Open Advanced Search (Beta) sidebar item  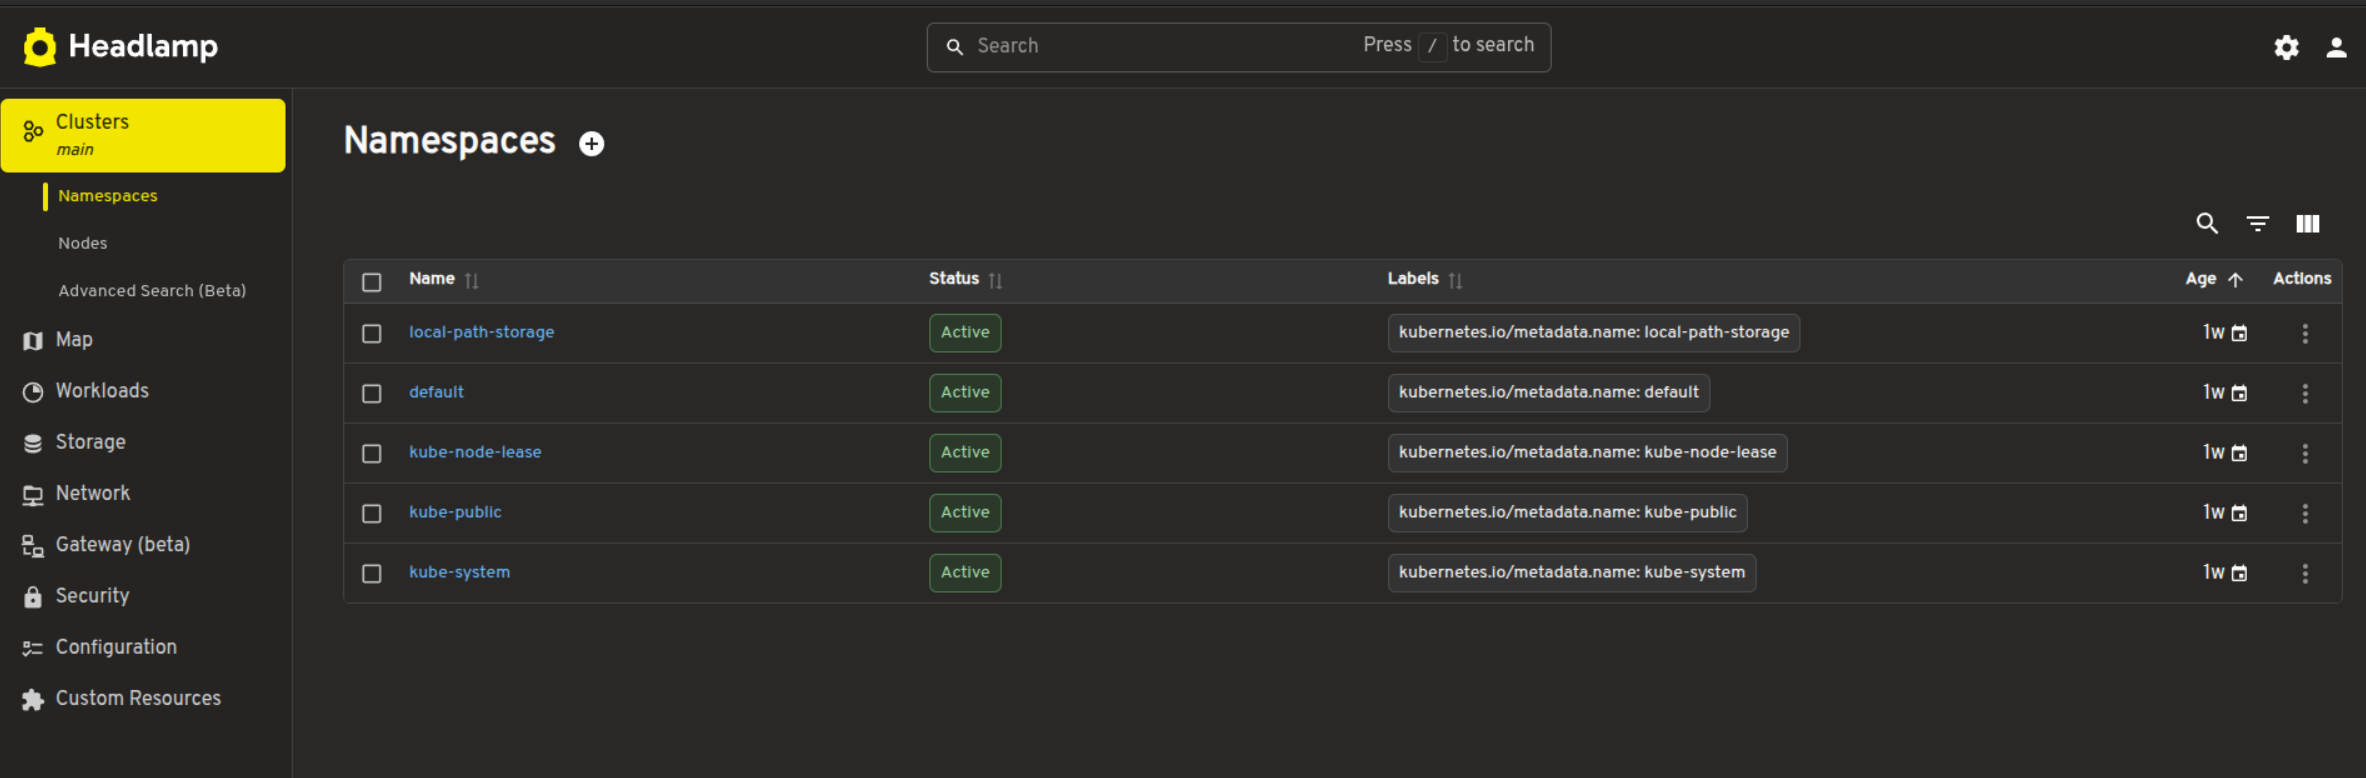click(152, 291)
